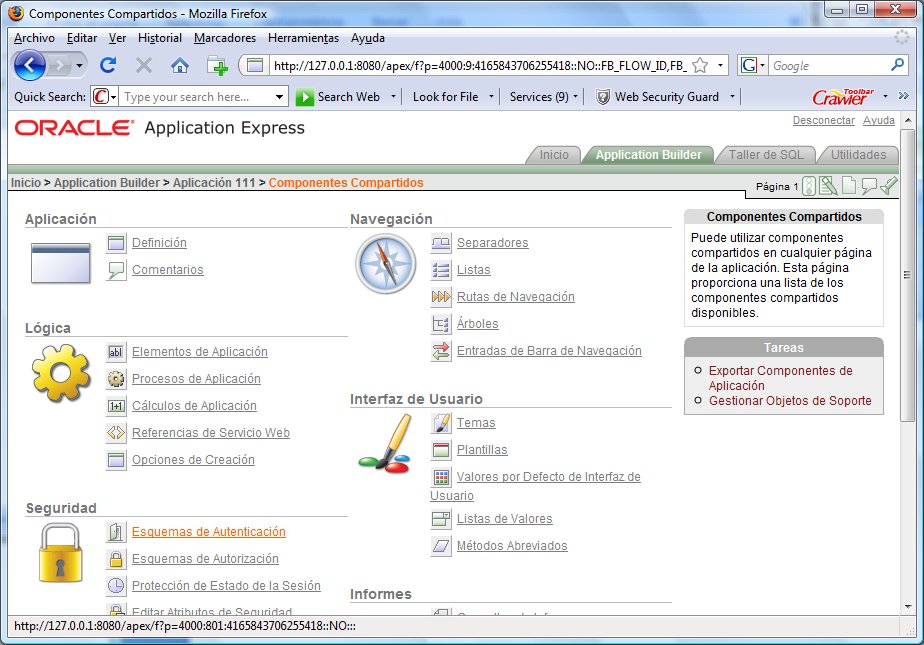Image resolution: width=924 pixels, height=645 pixels.
Task: Click the Entradas de Barra de Navegación icon
Action: 441,351
